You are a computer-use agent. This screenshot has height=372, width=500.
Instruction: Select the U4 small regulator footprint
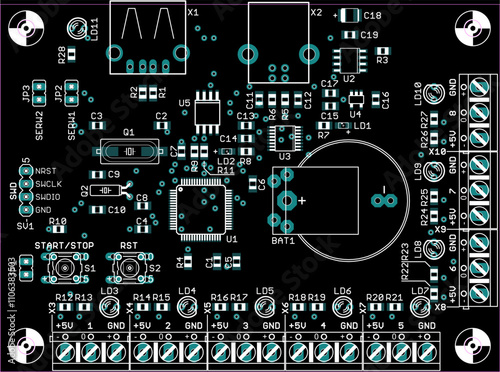pos(356,99)
